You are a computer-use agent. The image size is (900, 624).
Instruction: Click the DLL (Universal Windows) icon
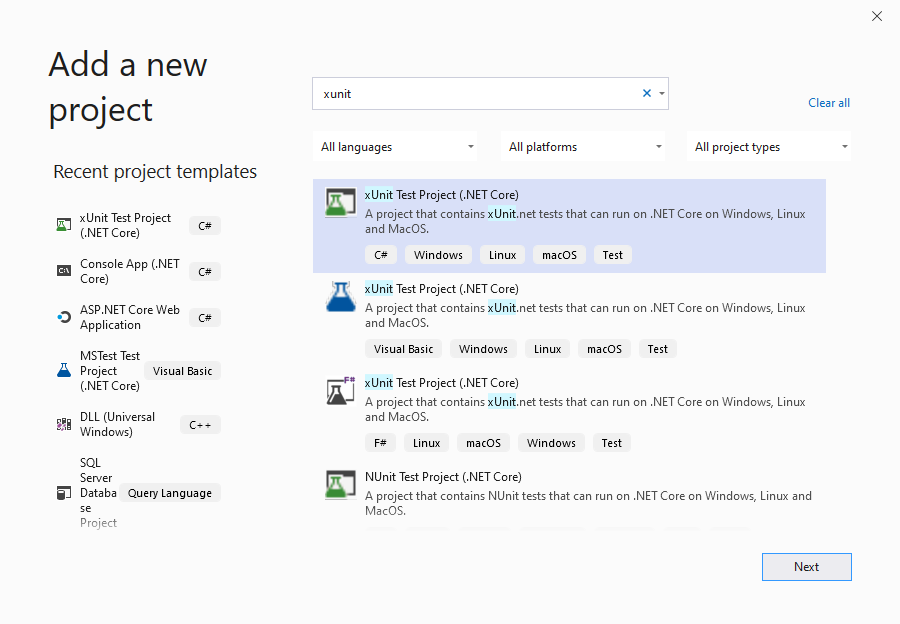pyautogui.click(x=64, y=424)
